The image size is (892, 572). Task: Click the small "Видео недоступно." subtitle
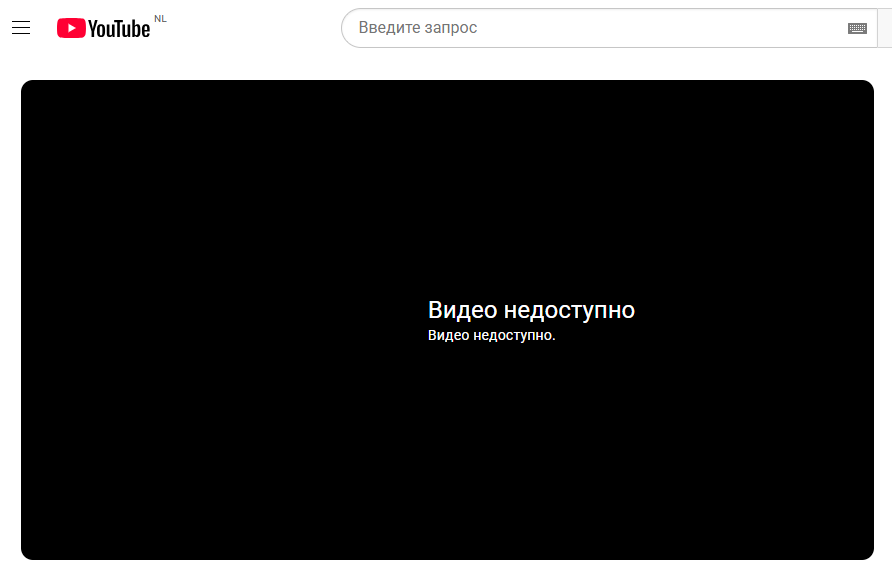click(491, 335)
